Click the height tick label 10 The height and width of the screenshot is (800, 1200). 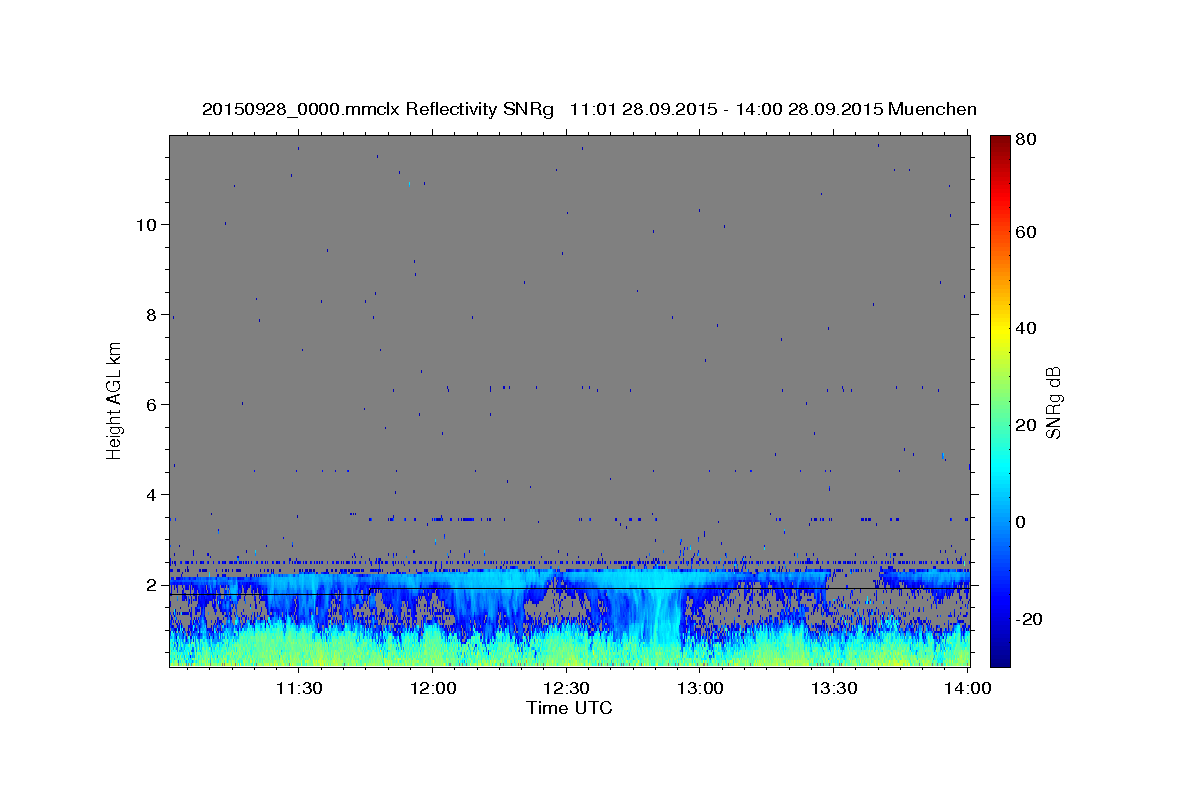pos(147,224)
